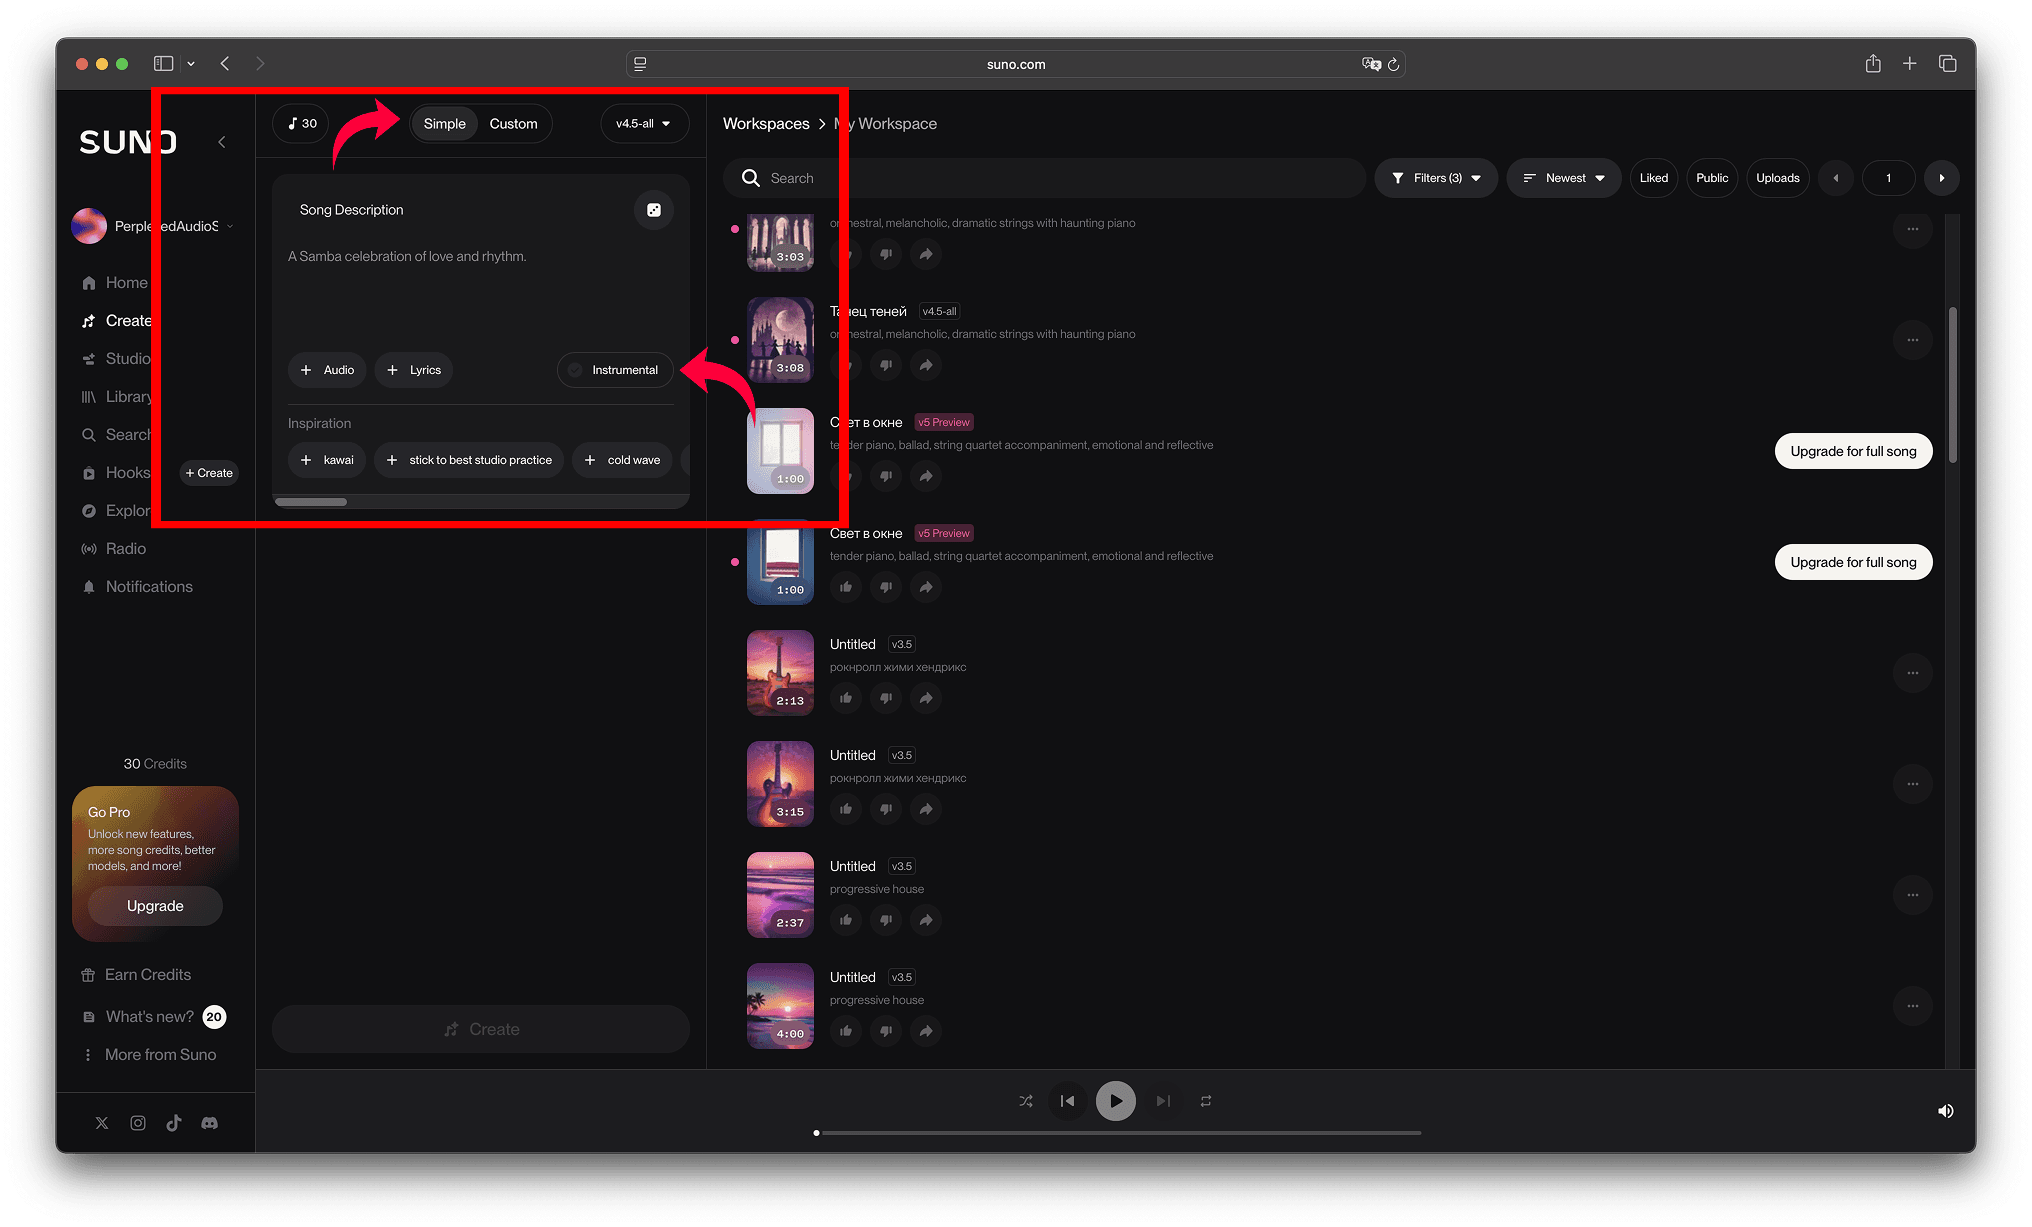This screenshot has width=2032, height=1227.
Task: Expand the Filters (3) dropdown
Action: (1436, 178)
